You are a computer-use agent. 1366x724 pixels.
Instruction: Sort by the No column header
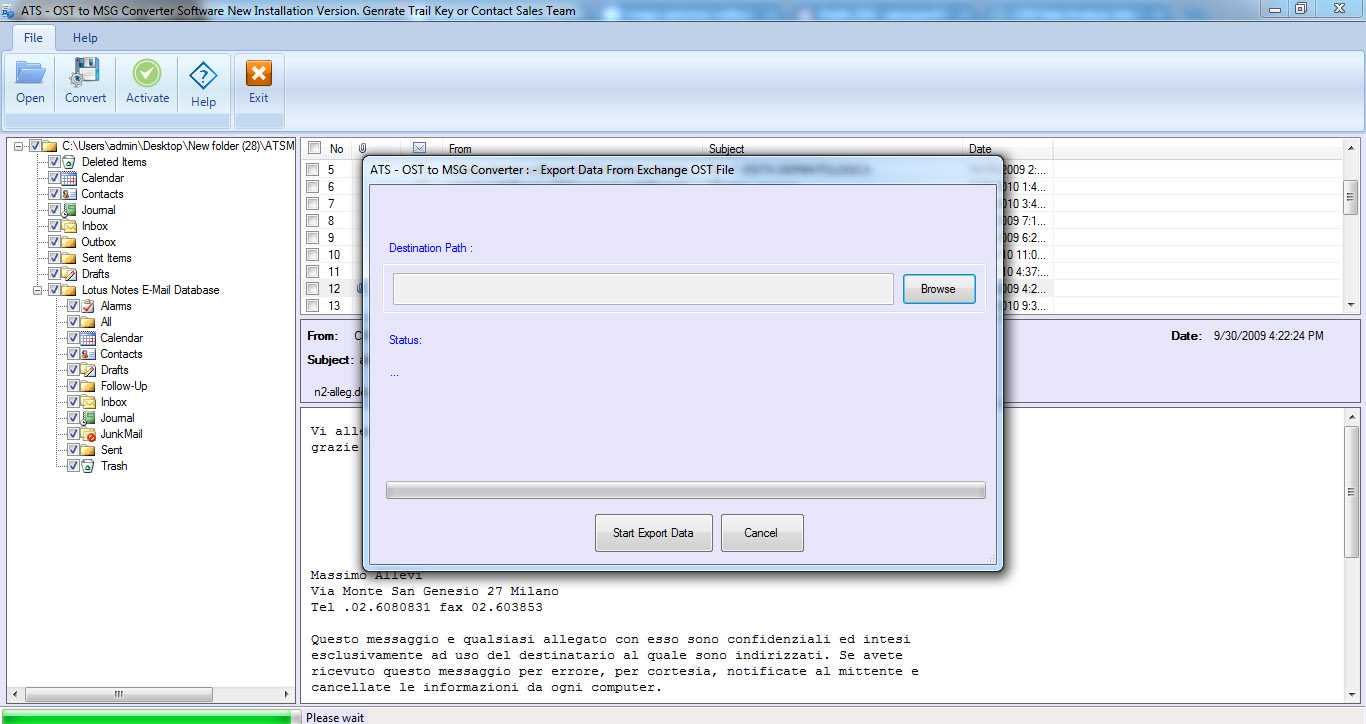coord(337,149)
